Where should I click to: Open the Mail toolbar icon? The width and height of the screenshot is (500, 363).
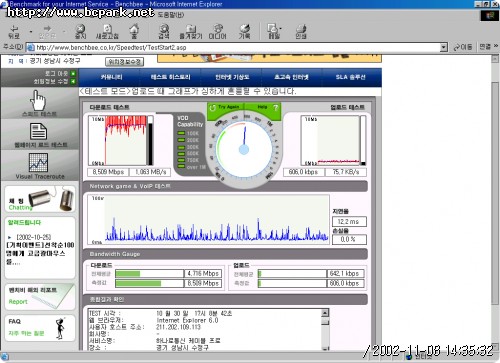tap(274, 32)
